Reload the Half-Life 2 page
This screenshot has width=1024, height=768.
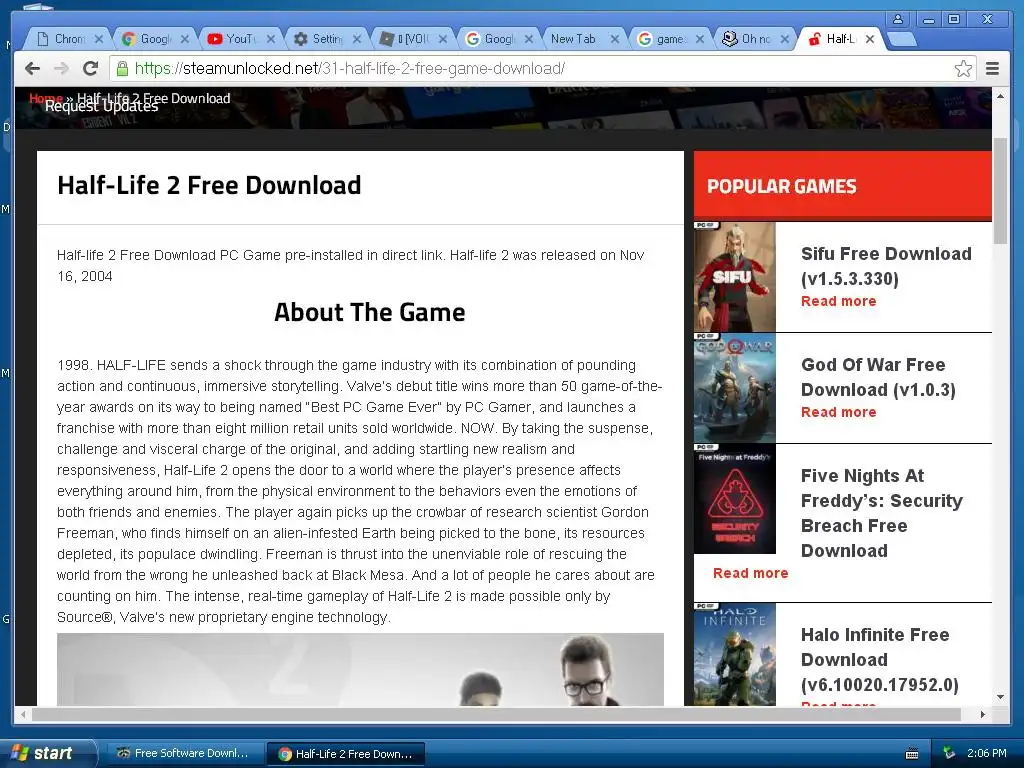point(91,69)
